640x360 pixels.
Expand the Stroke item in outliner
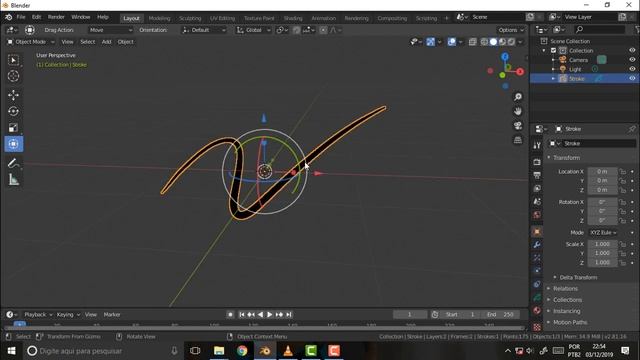pos(553,78)
